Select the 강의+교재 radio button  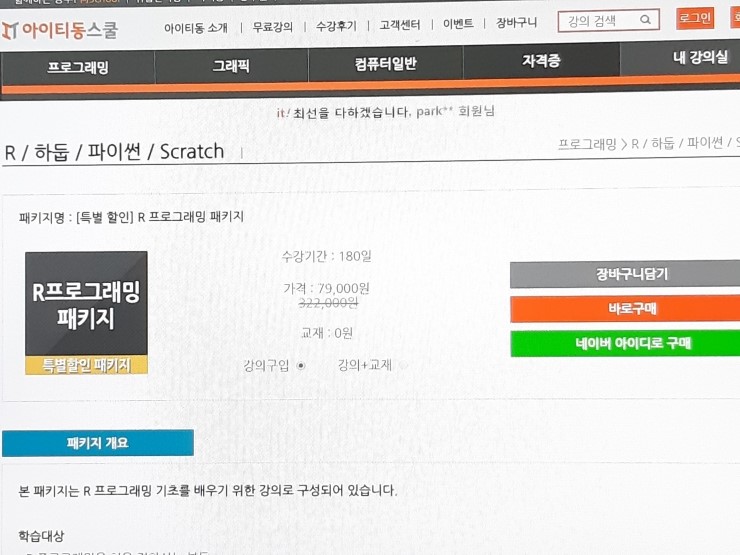tap(403, 365)
